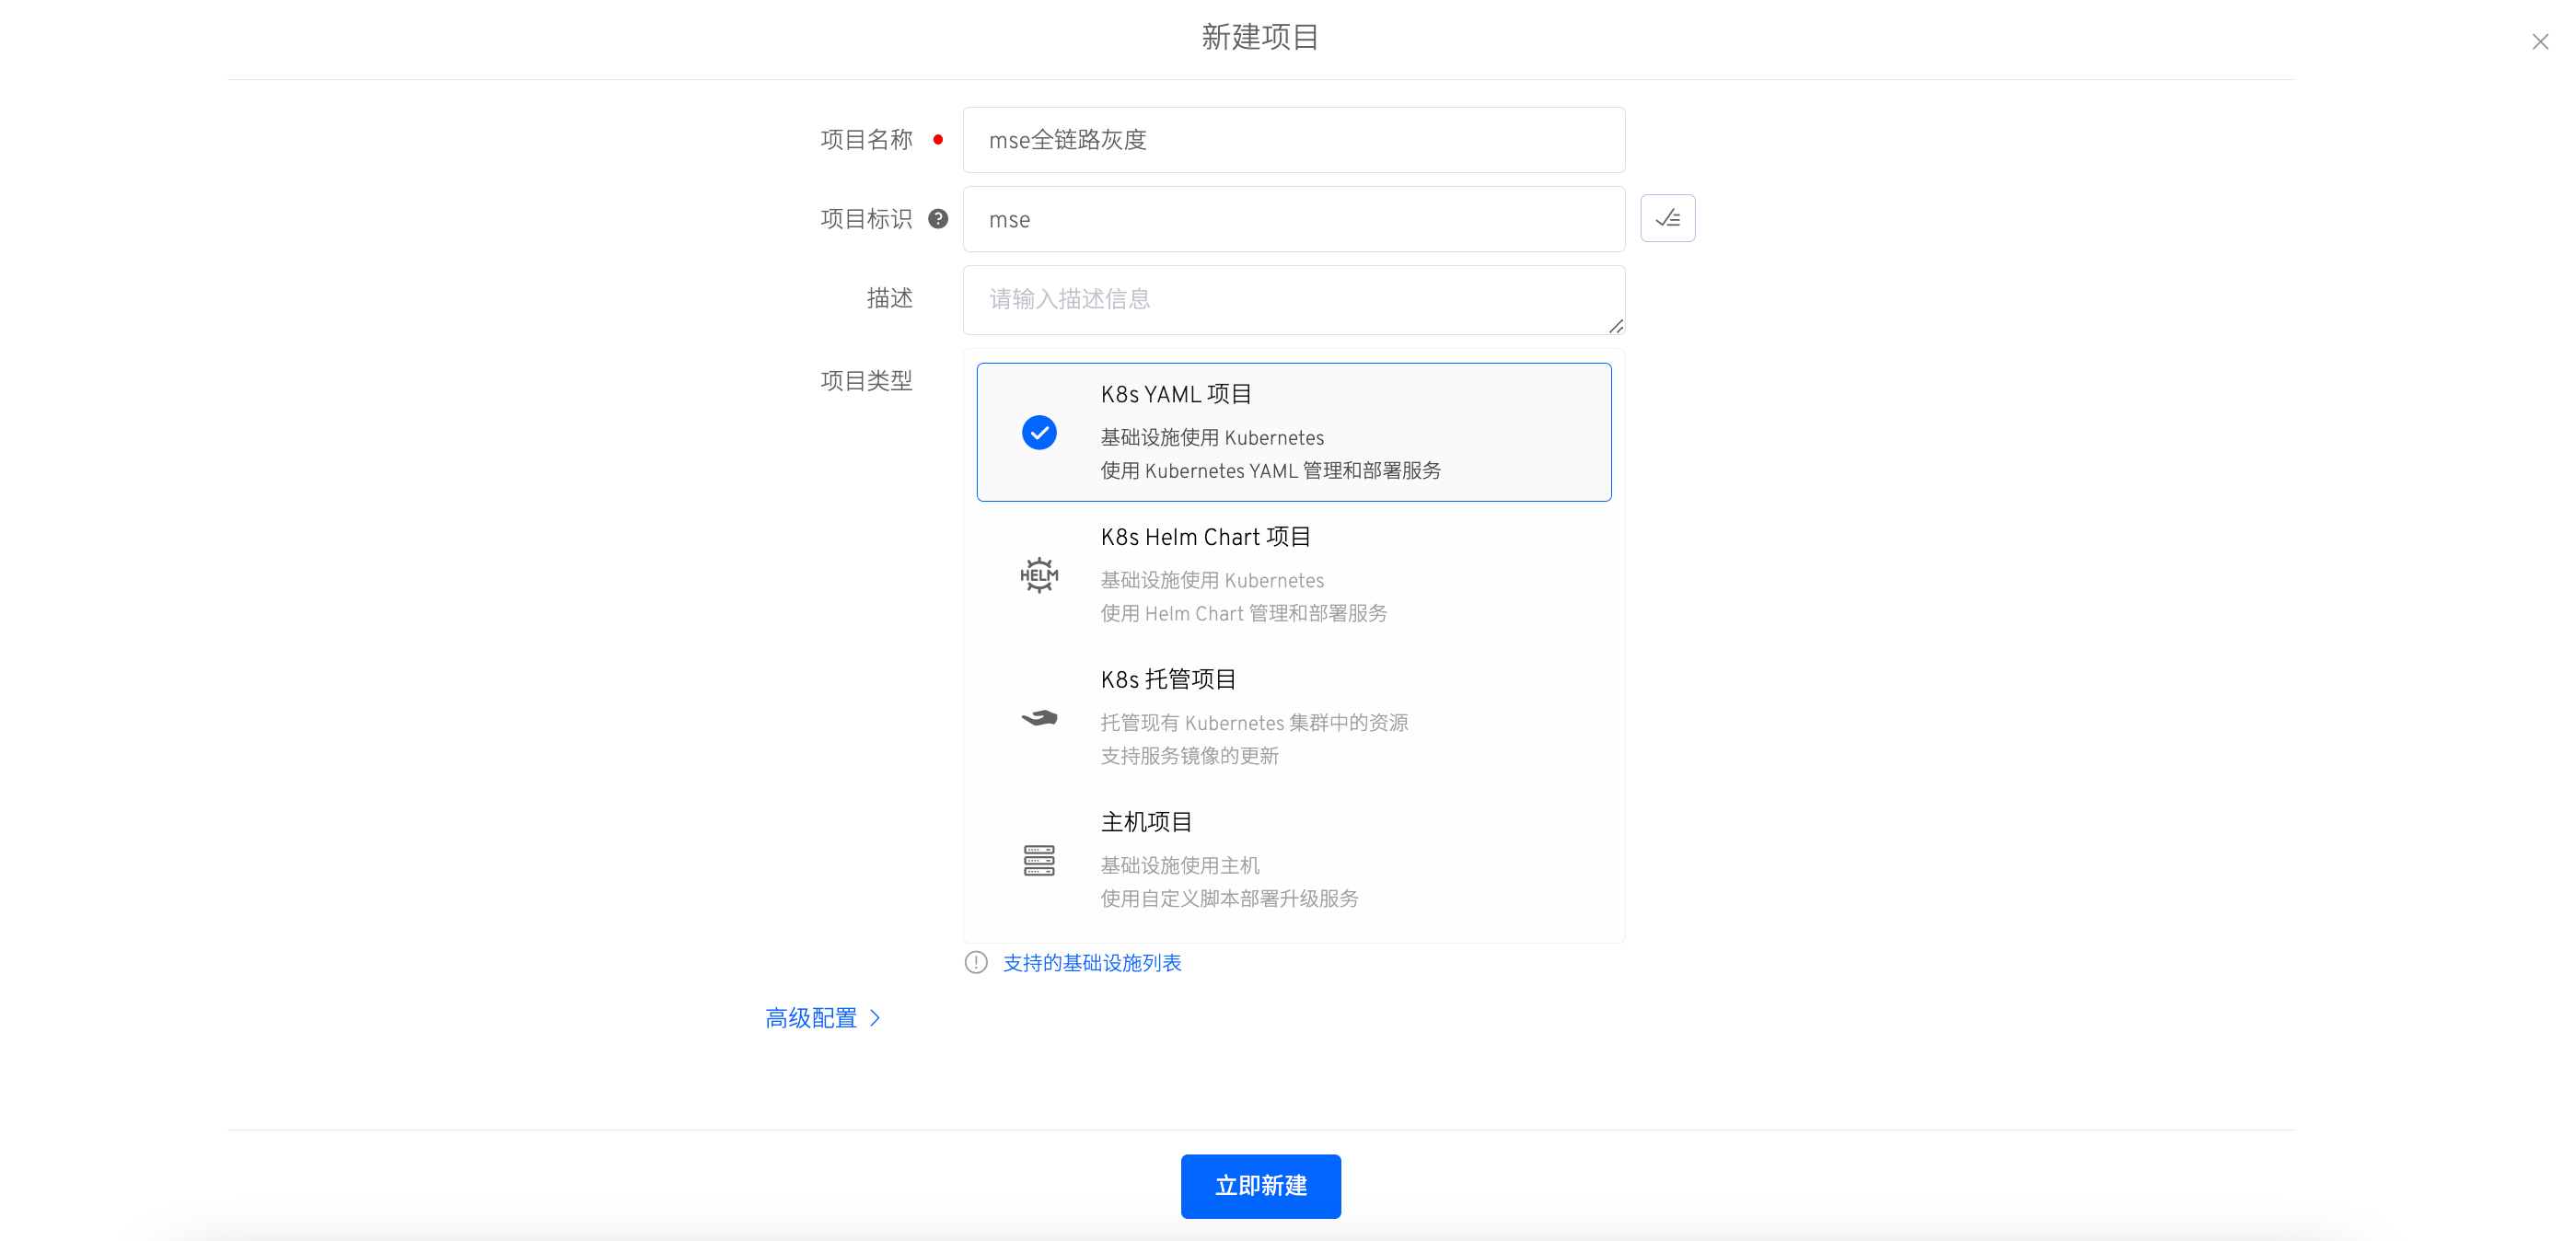Click the info icon before 支持的基础设施列表

[975, 962]
